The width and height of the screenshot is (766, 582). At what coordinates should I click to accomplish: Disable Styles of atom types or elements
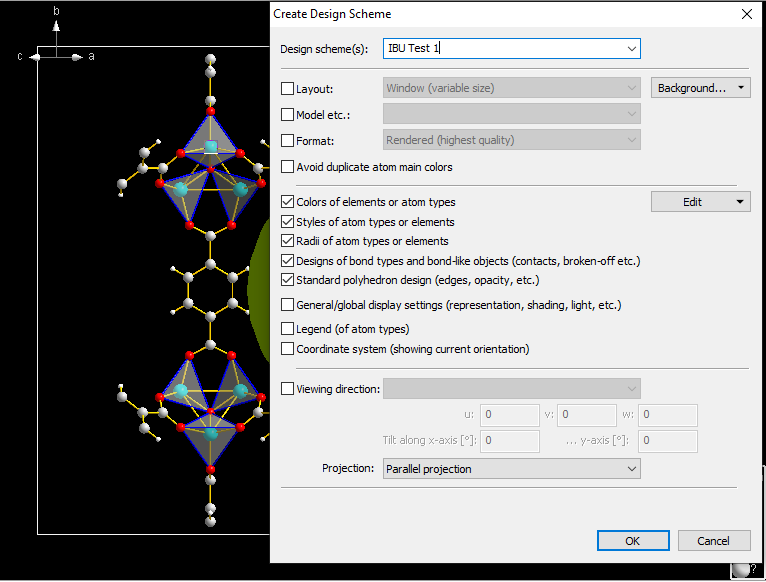pyautogui.click(x=288, y=222)
